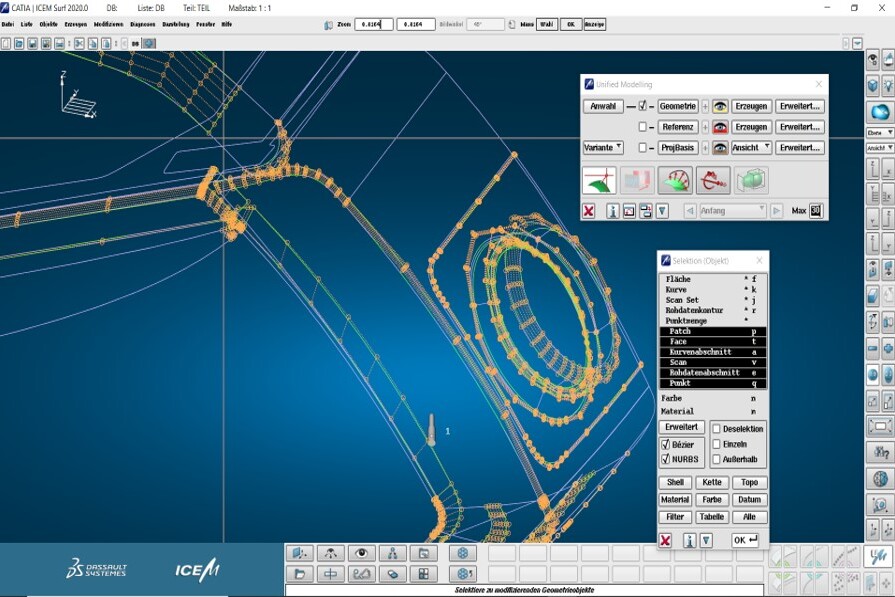Click the red X cancel icon in Selektion

[665, 540]
